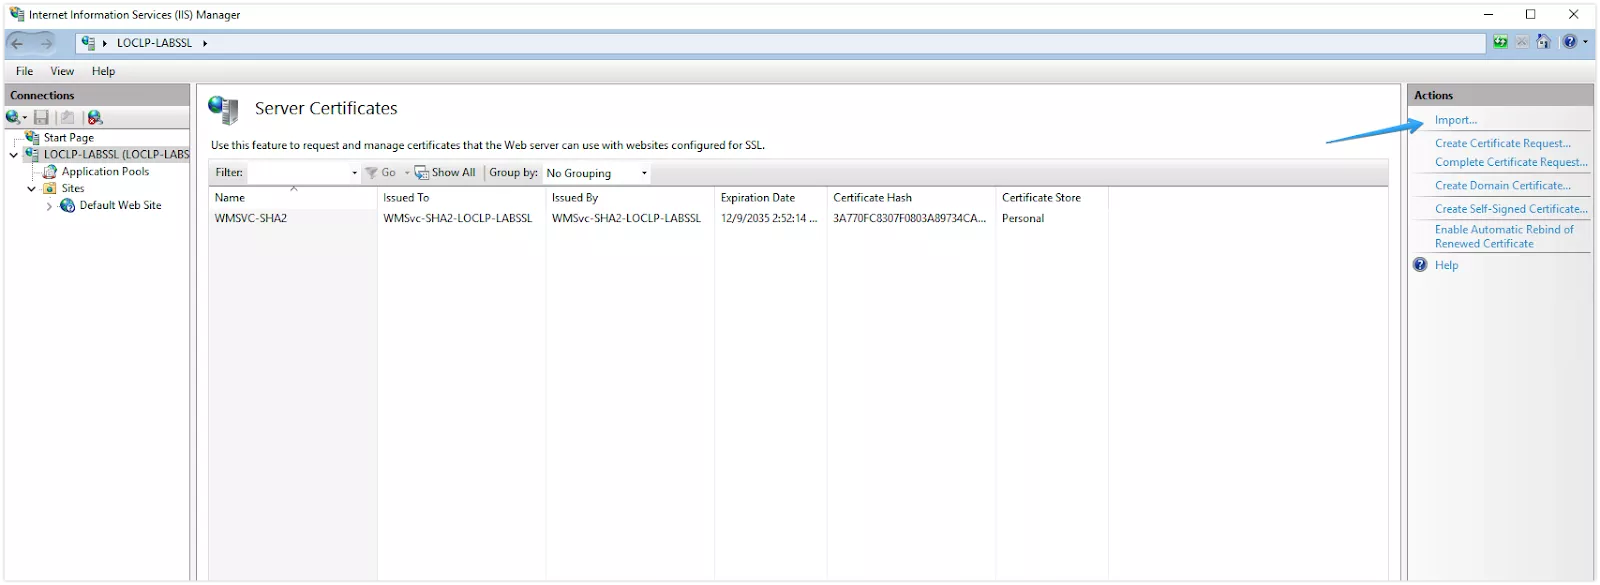Open the File menu
This screenshot has height=585, width=1600.
click(24, 71)
